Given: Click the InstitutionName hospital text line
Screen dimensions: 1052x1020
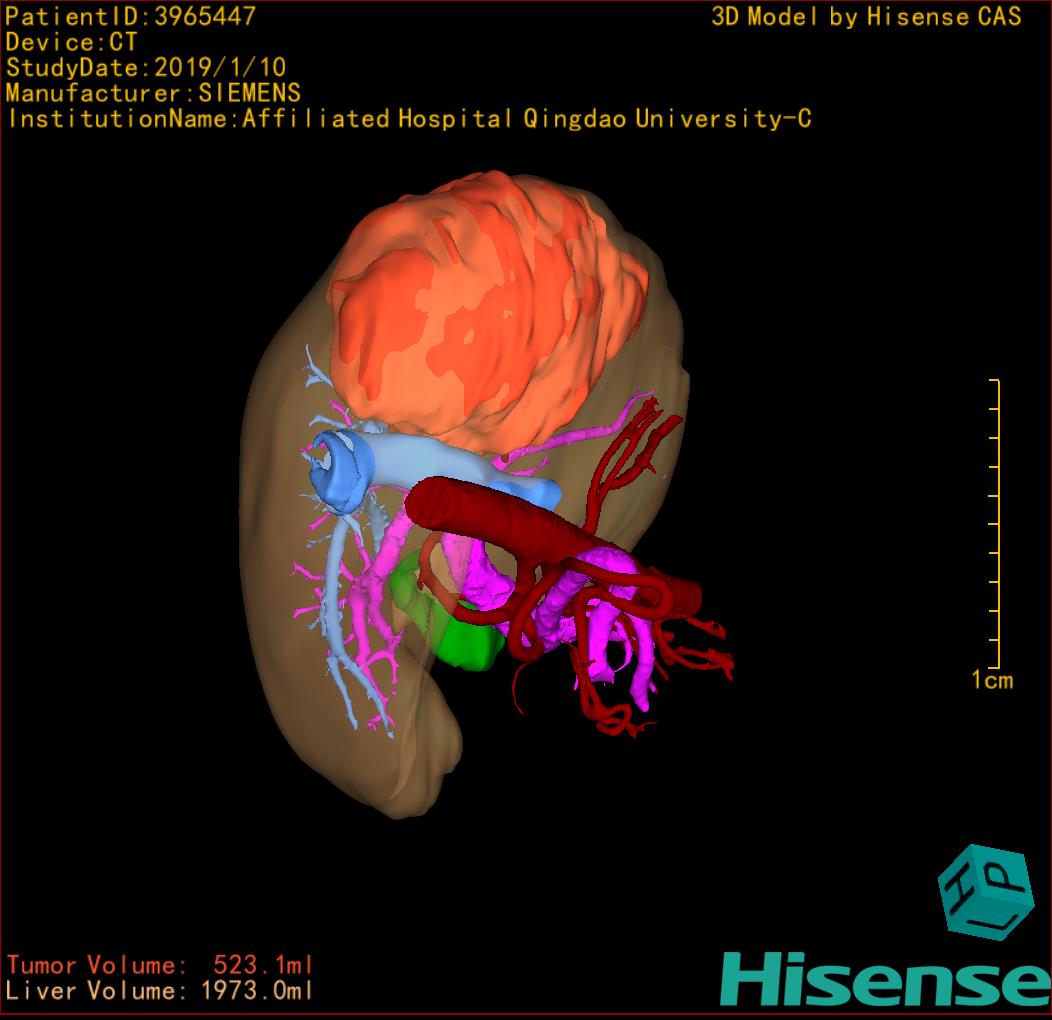Looking at the screenshot, I should pos(408,119).
